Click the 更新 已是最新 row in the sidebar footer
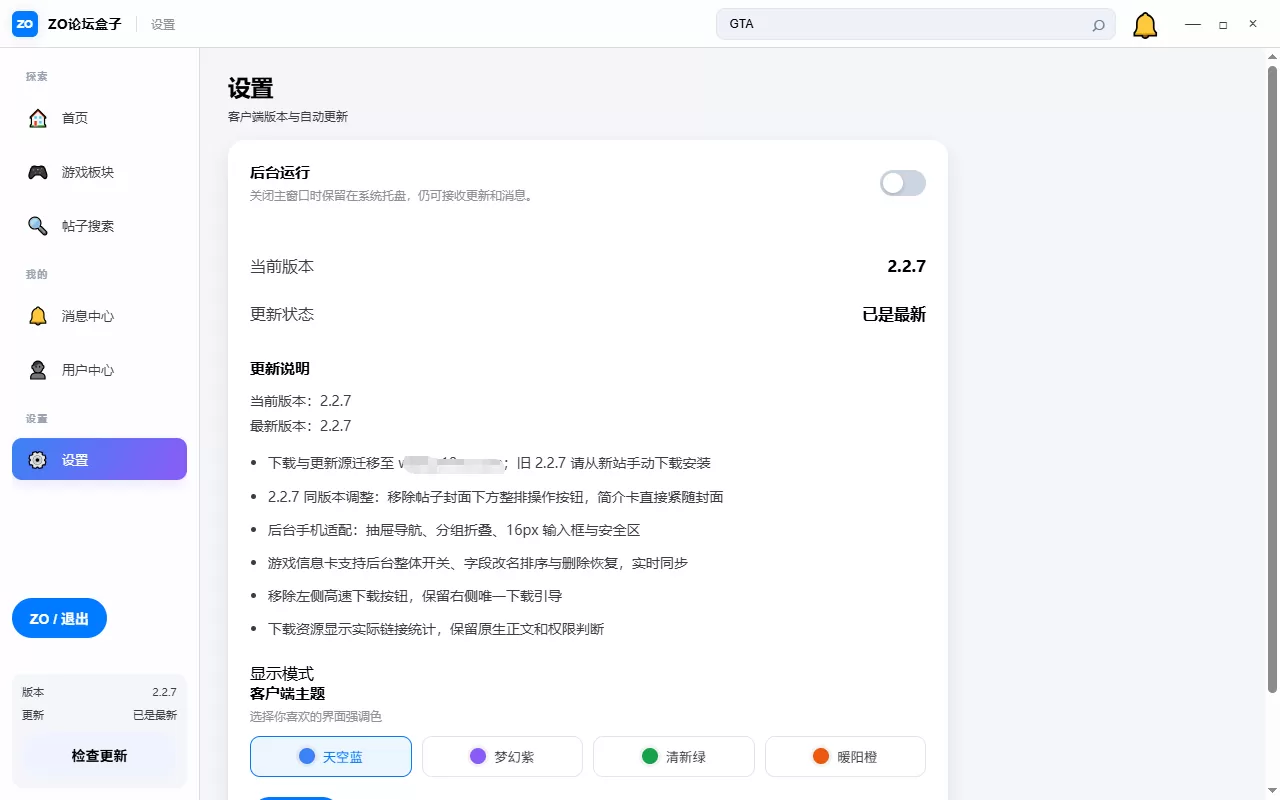The height and width of the screenshot is (800, 1280). pos(99,715)
